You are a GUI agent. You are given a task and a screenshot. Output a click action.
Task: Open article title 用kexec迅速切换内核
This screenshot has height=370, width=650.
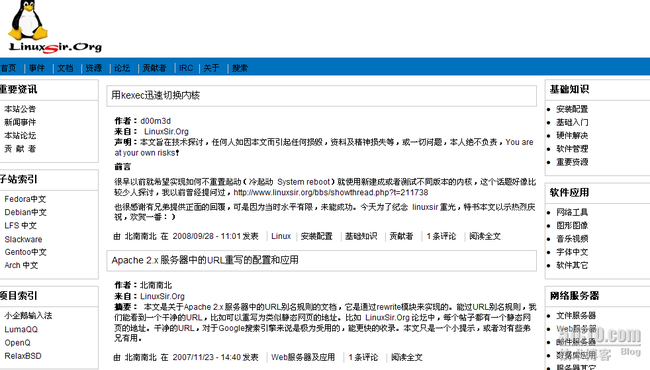(x=155, y=95)
